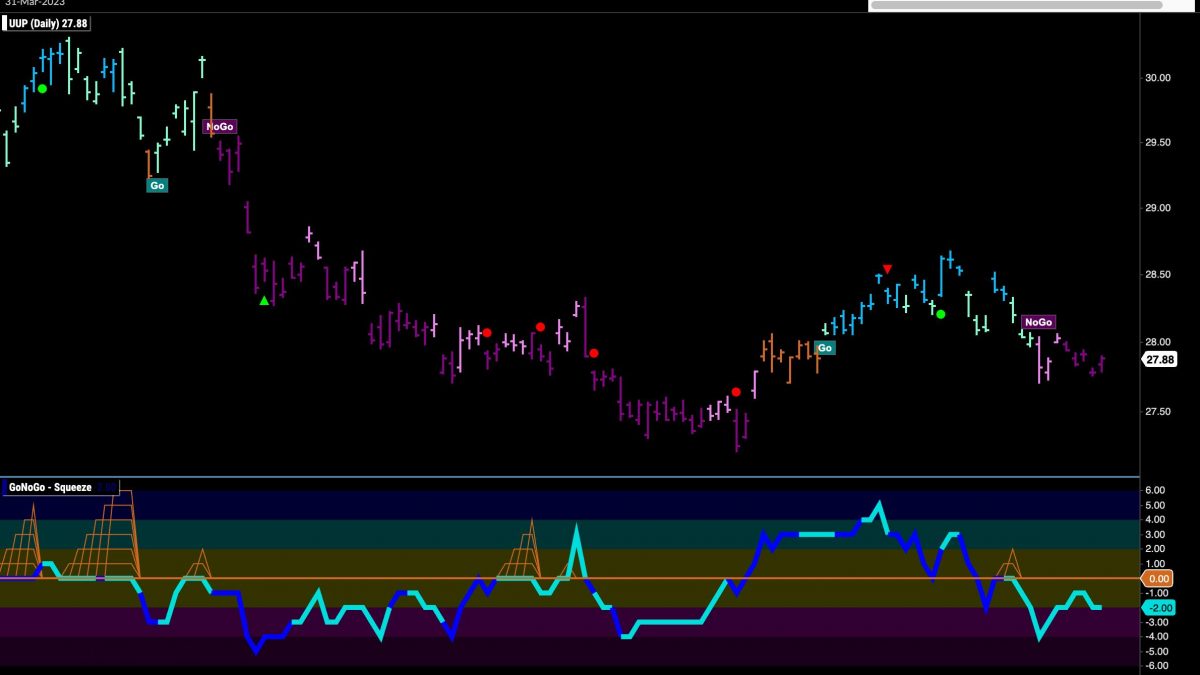Click the -6.00 oscillator axis label

(x=1155, y=665)
